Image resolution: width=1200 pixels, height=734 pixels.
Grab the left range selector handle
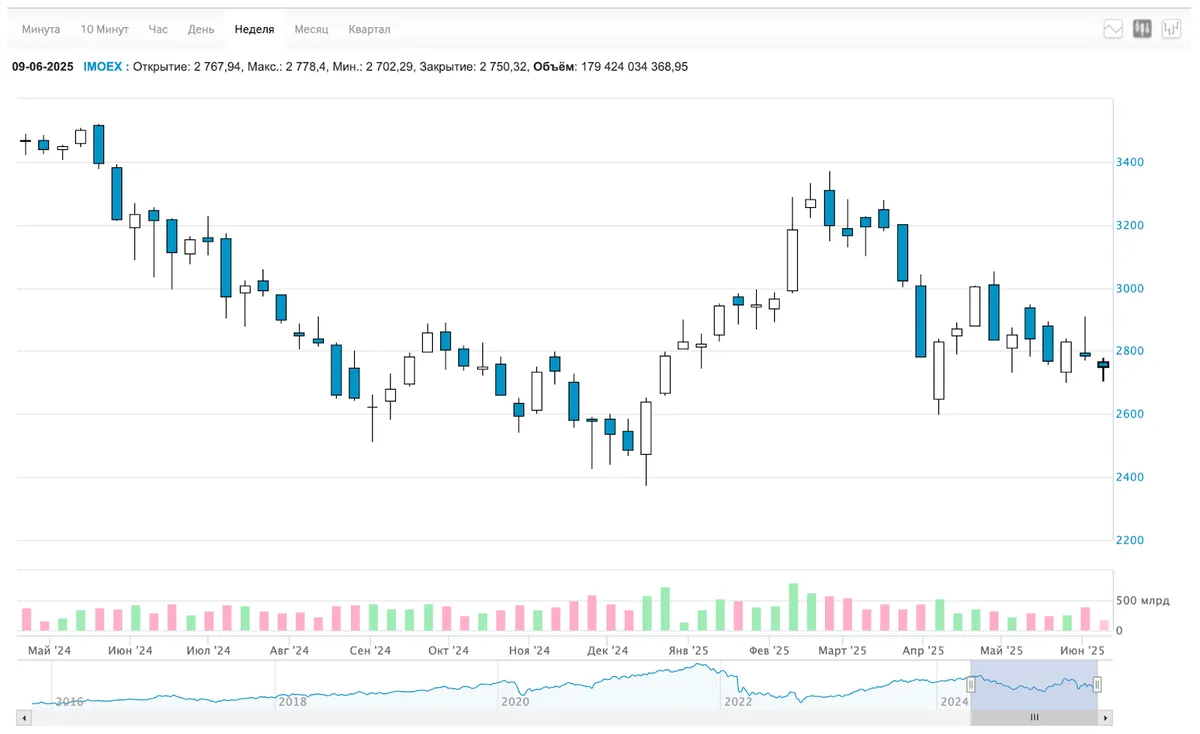coord(970,684)
